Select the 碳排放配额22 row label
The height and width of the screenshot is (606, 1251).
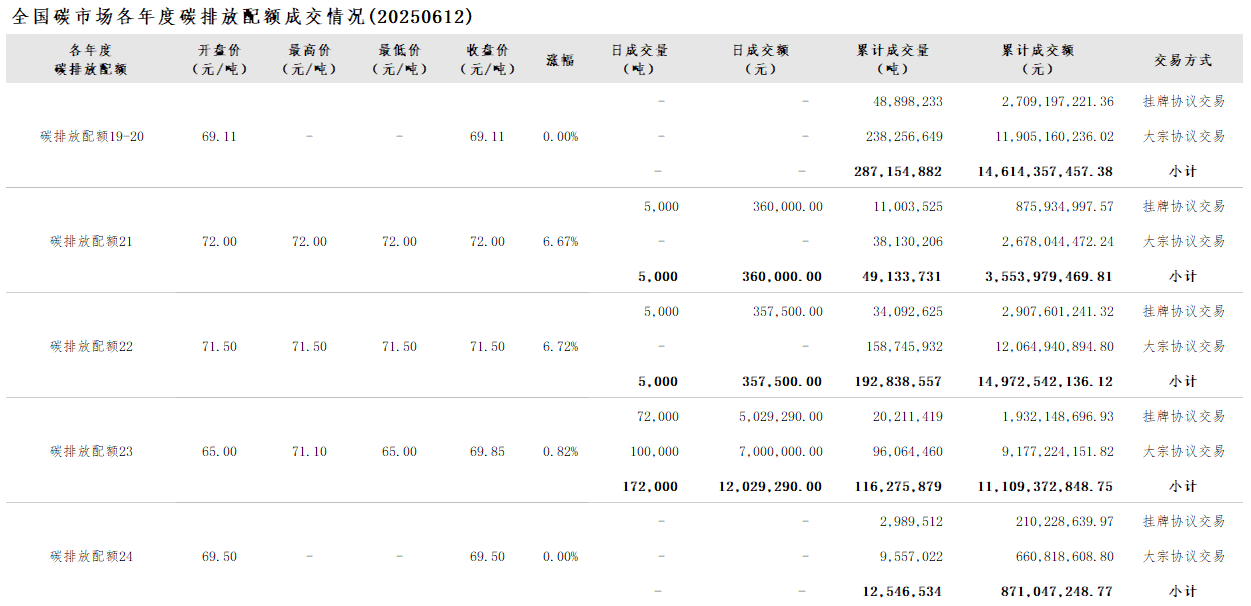tap(92, 346)
